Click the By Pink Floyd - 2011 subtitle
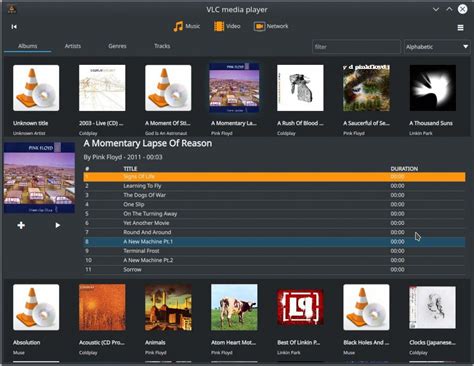This screenshot has height=366, width=474. pos(123,157)
